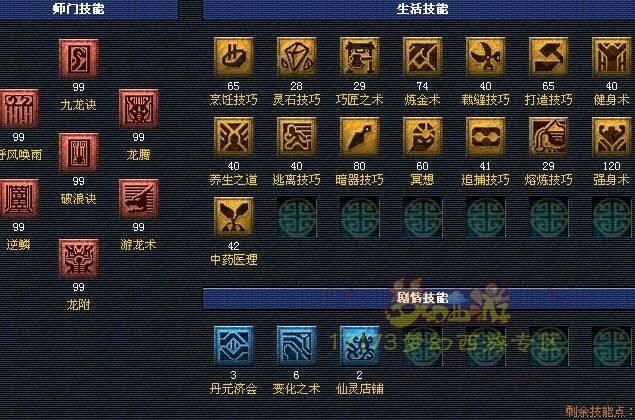Select the 九龙诀 skill icon

(x=79, y=59)
